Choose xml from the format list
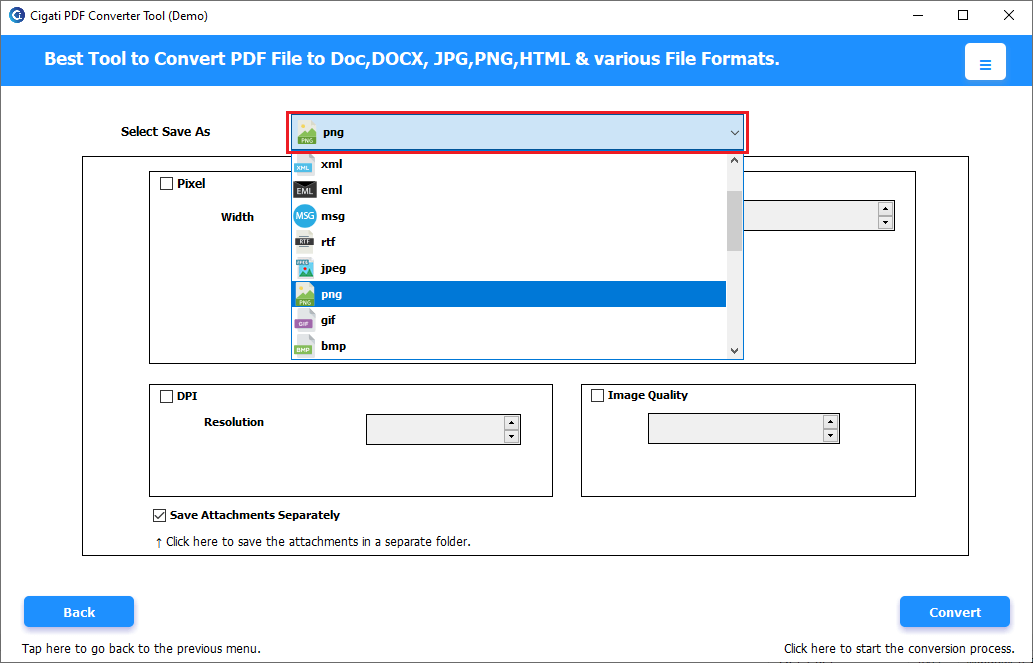Viewport: 1033px width, 663px height. pos(509,164)
